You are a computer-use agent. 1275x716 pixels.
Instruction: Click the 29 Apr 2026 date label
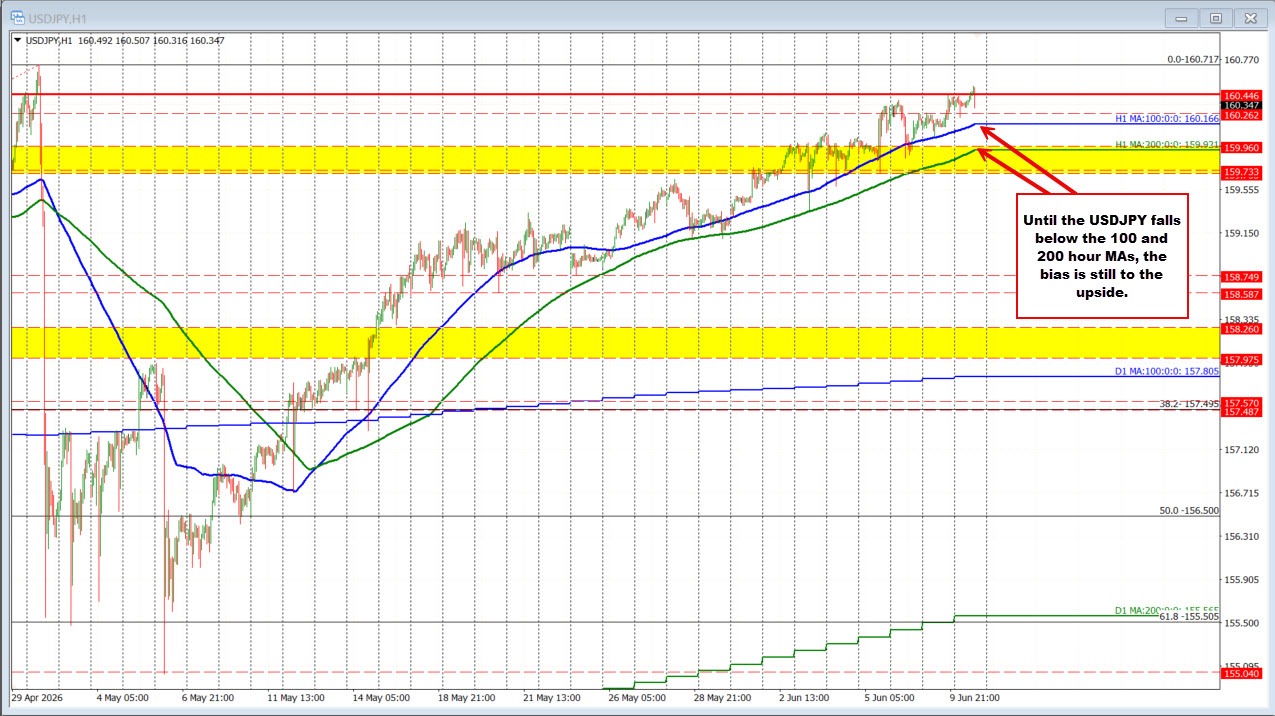click(37, 698)
